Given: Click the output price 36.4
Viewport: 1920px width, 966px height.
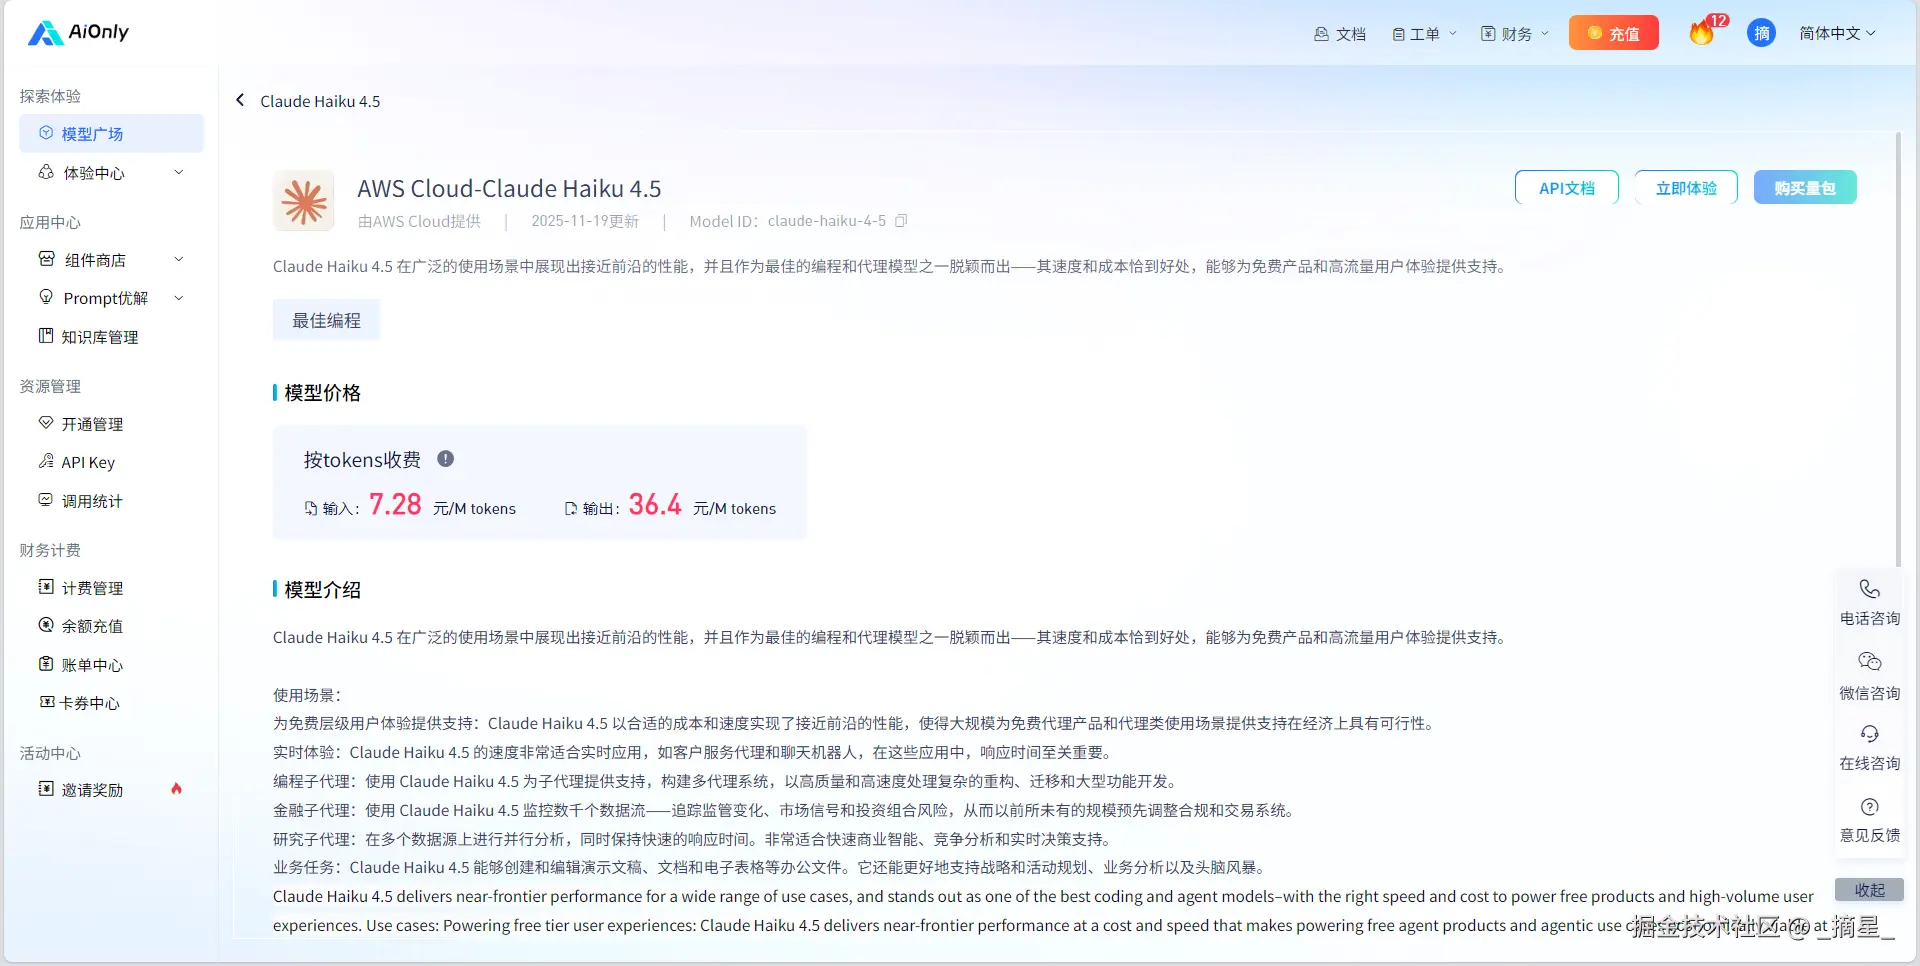Looking at the screenshot, I should (655, 505).
